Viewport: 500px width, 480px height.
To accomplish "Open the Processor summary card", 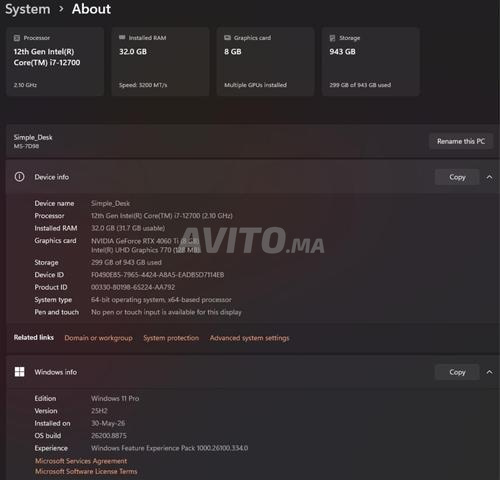I will 55,62.
